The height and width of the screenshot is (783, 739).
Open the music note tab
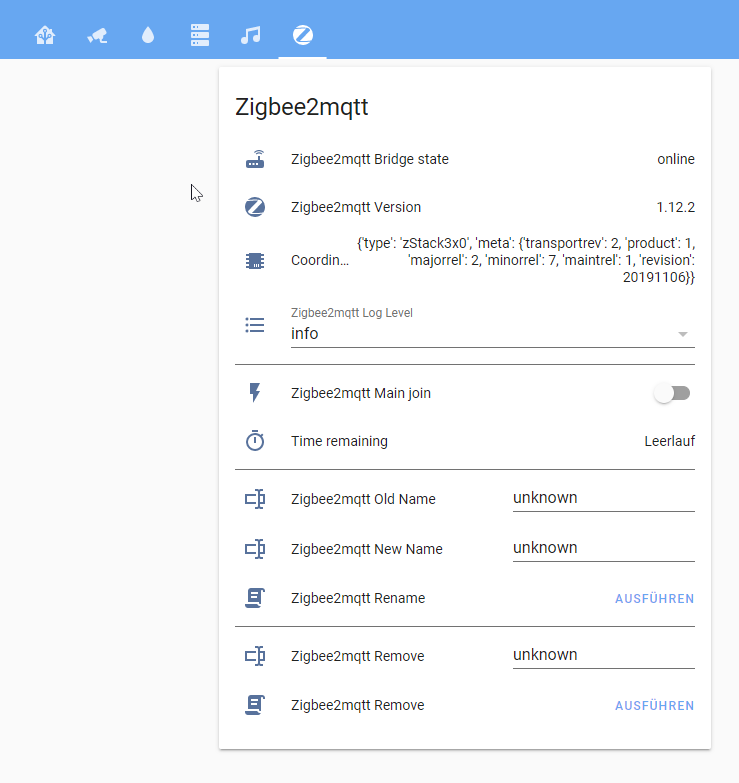point(251,35)
